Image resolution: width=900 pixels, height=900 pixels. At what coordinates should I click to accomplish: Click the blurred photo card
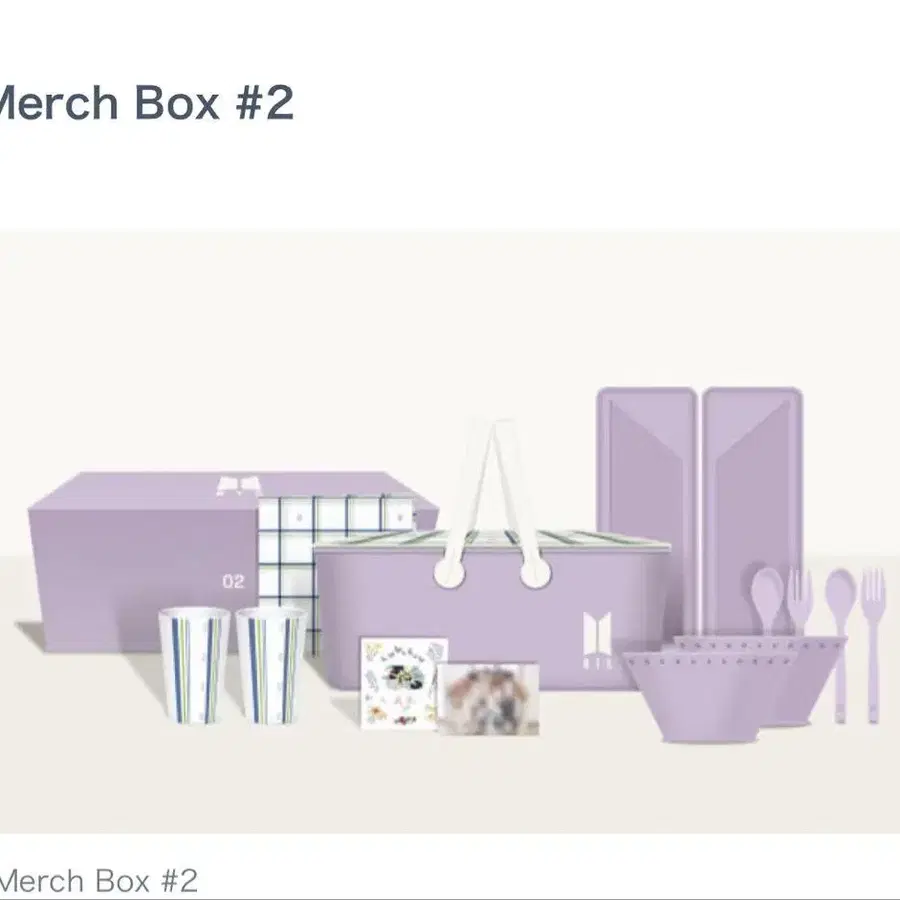[x=488, y=699]
